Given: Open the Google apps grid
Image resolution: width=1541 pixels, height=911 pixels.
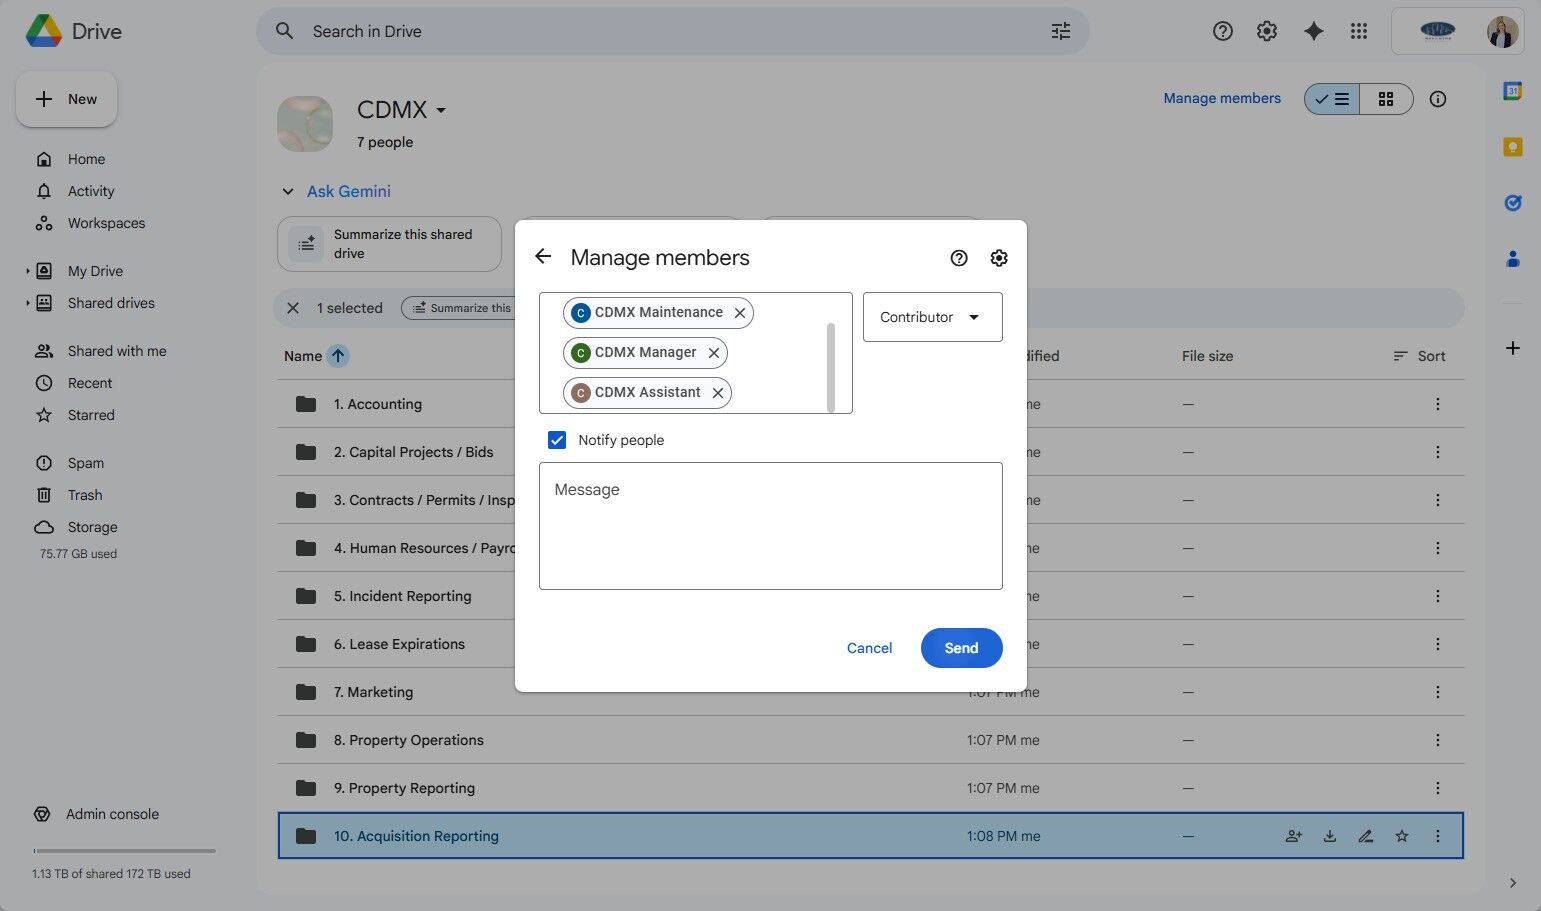Looking at the screenshot, I should point(1358,31).
